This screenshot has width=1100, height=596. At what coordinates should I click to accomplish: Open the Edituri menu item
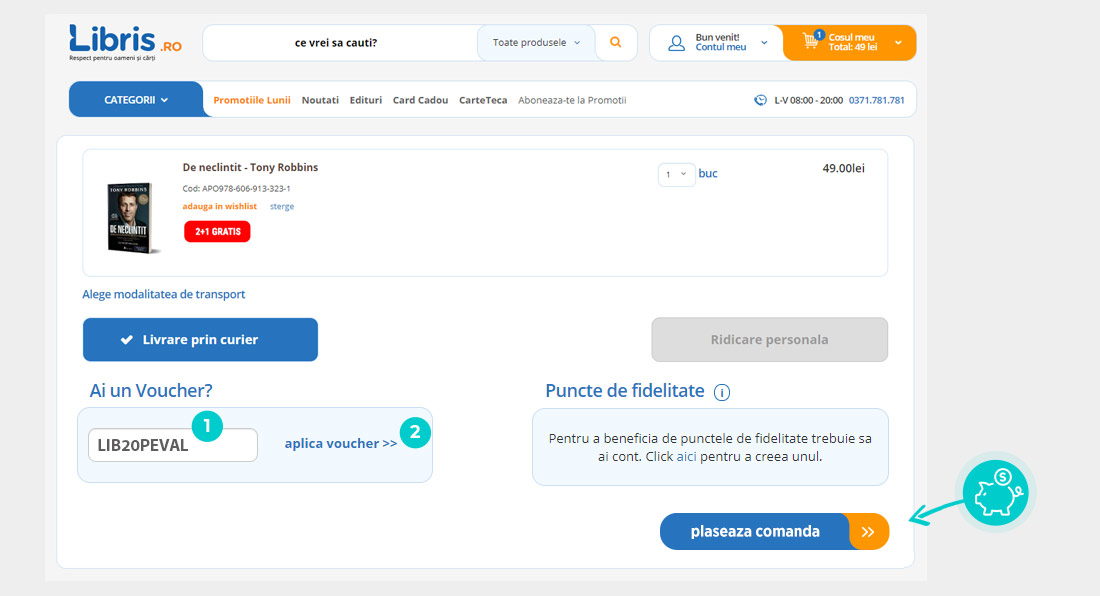(365, 100)
